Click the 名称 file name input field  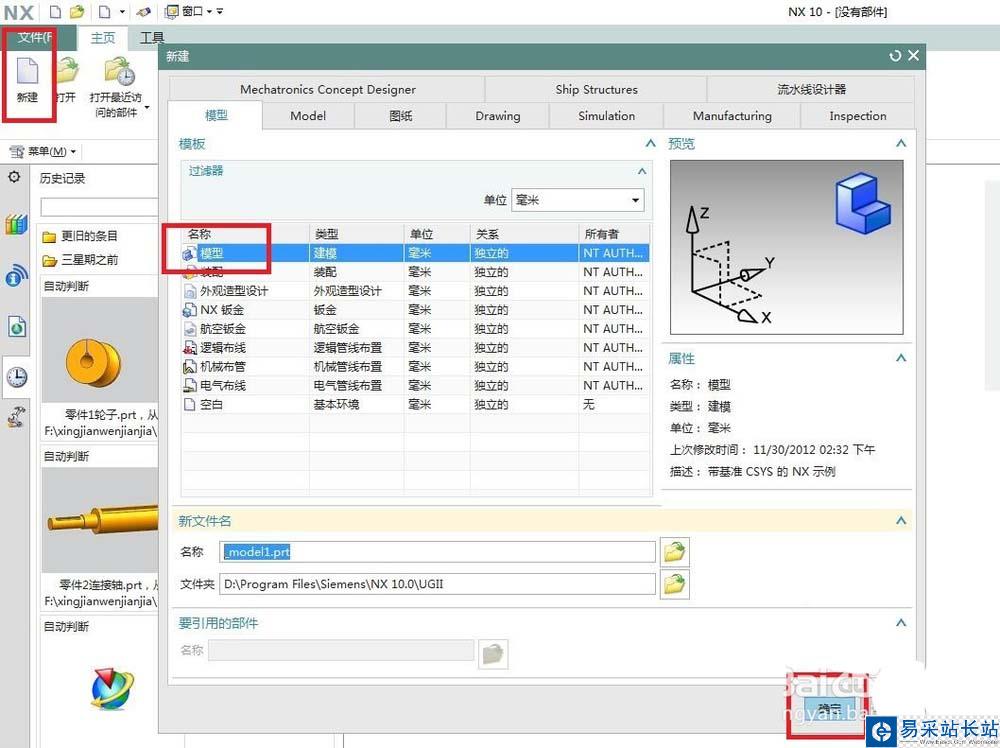[438, 552]
